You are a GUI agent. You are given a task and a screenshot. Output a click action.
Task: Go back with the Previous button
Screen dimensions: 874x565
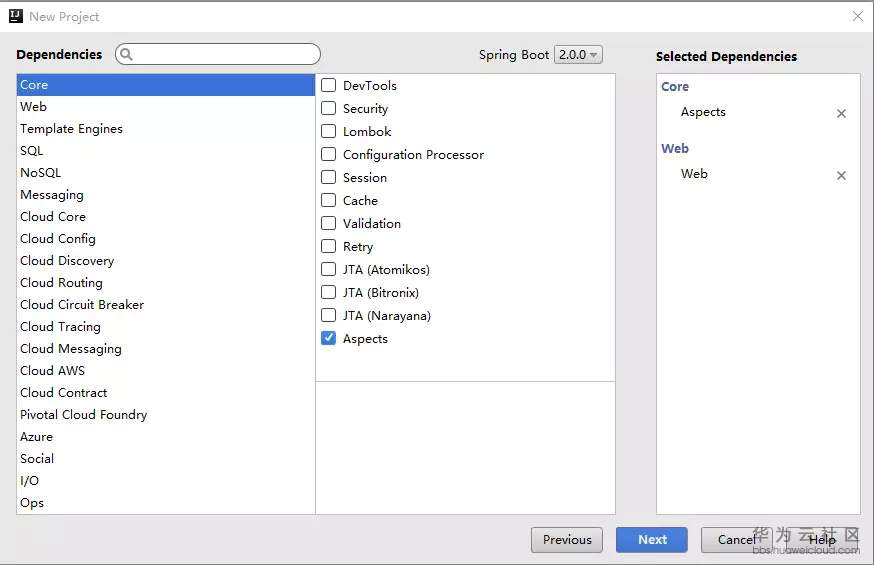coord(567,539)
